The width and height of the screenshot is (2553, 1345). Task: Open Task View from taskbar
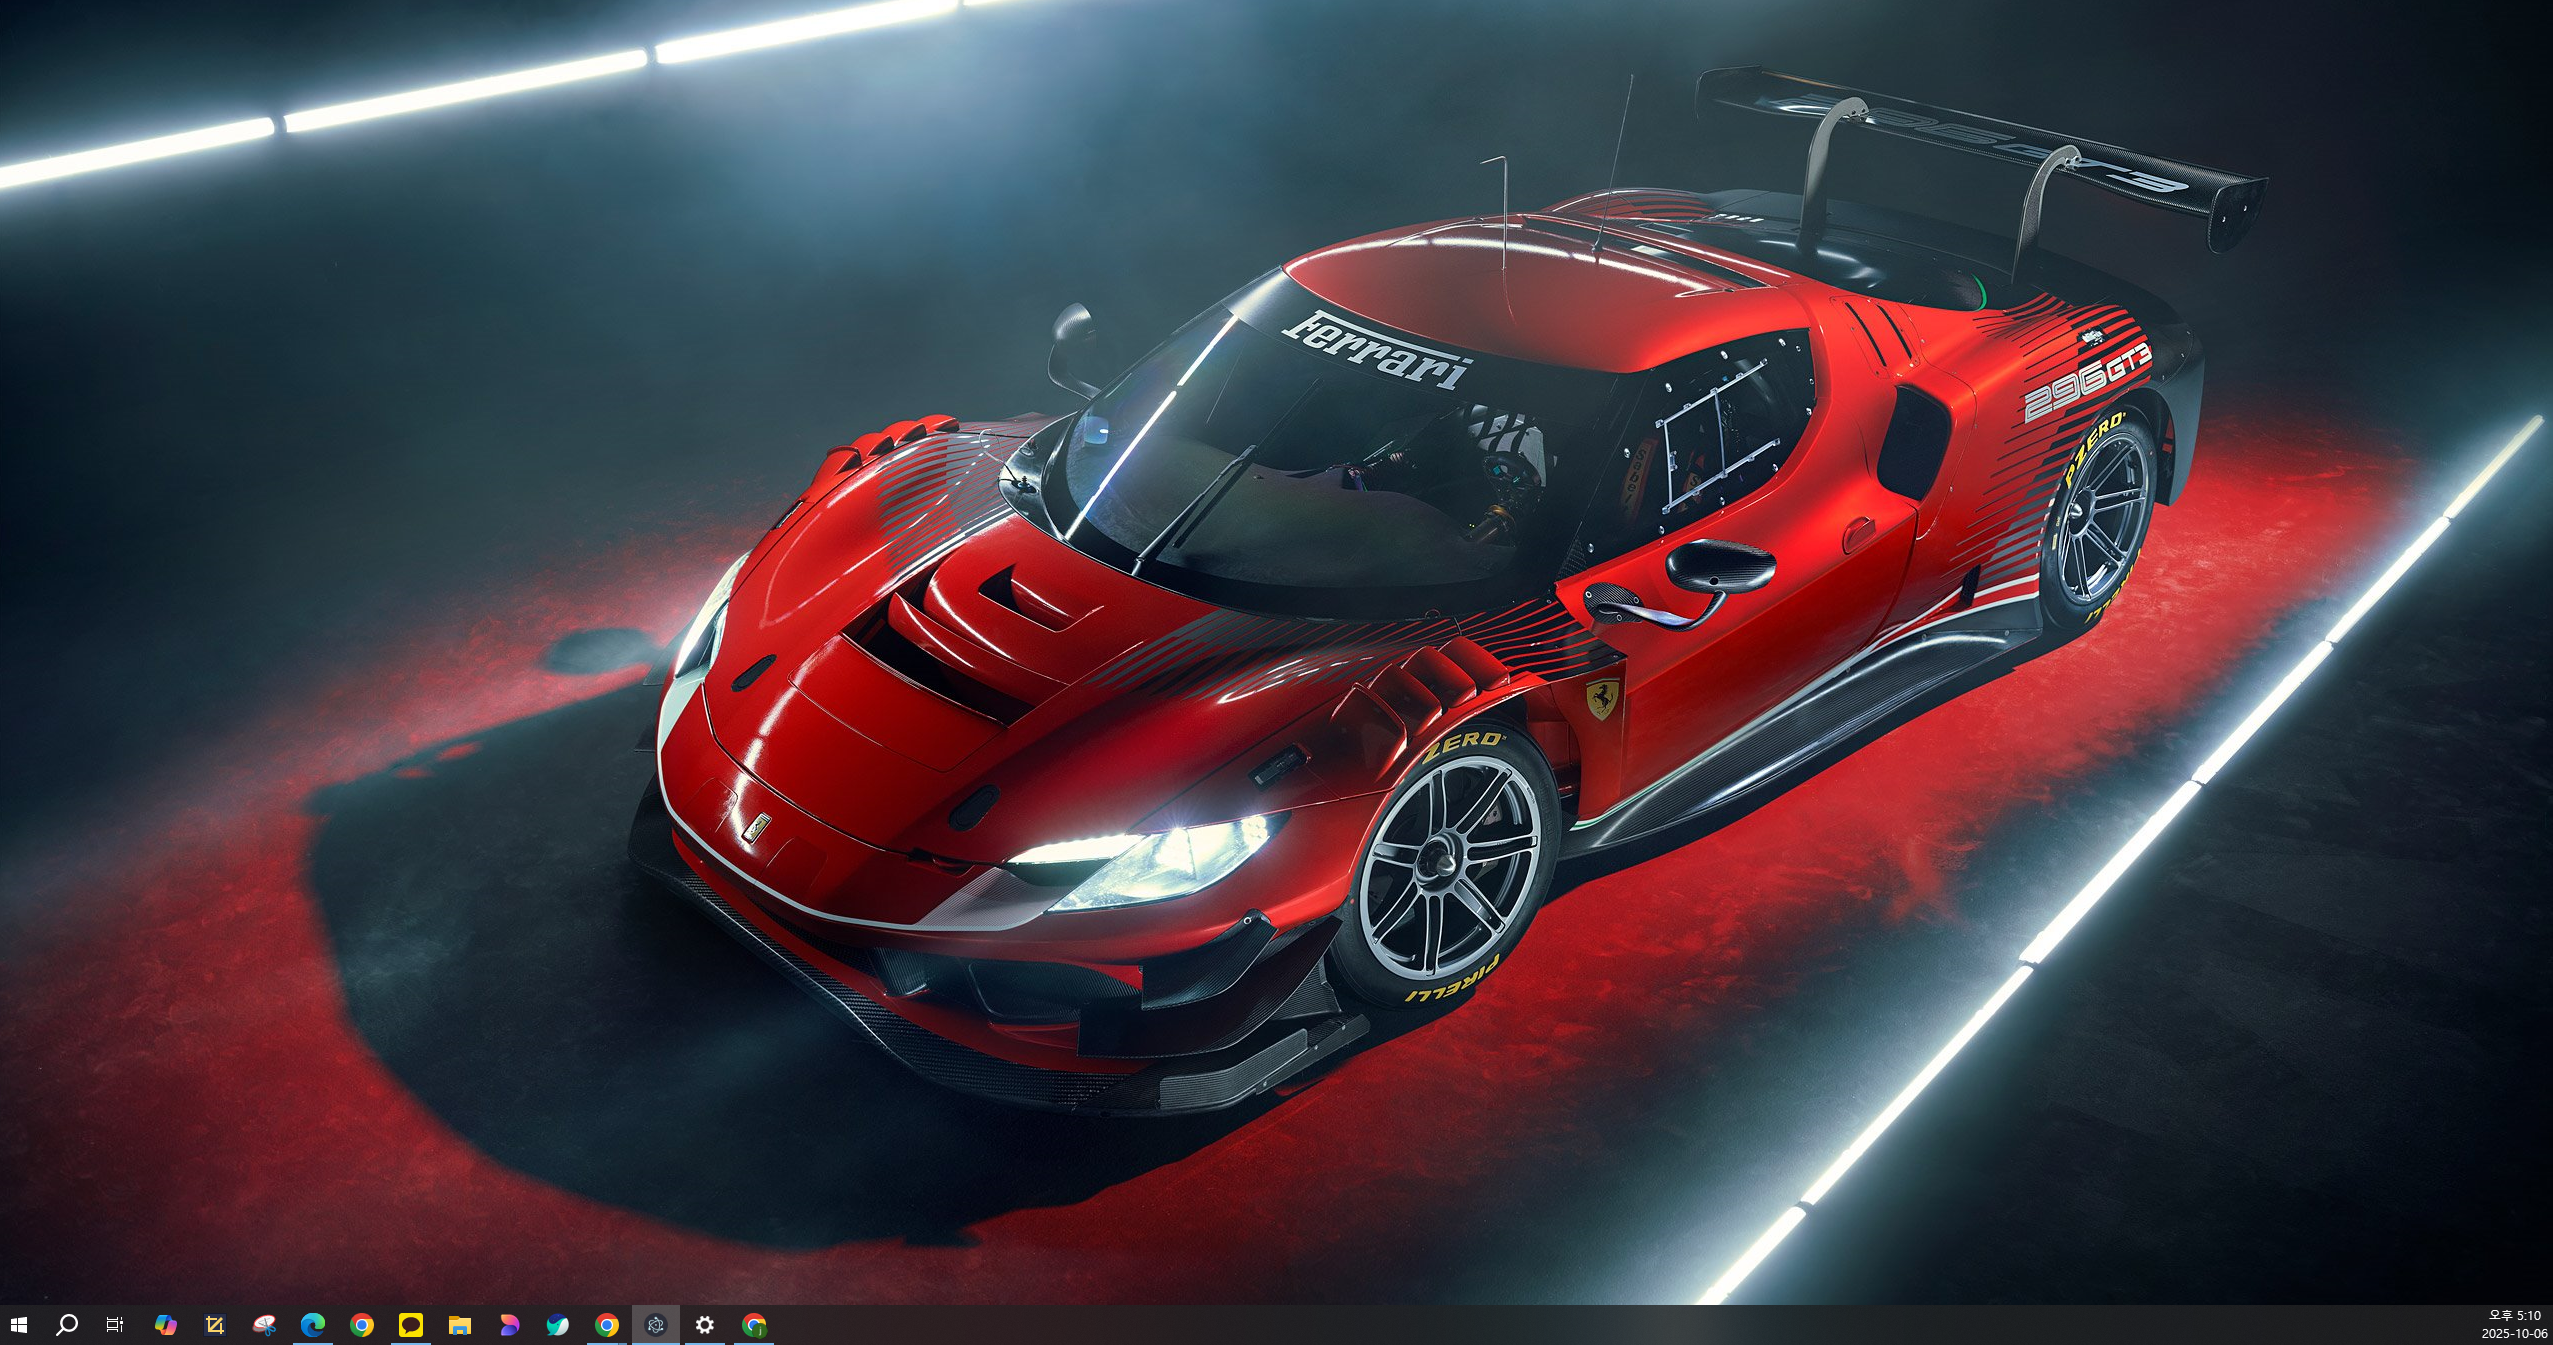coord(115,1325)
